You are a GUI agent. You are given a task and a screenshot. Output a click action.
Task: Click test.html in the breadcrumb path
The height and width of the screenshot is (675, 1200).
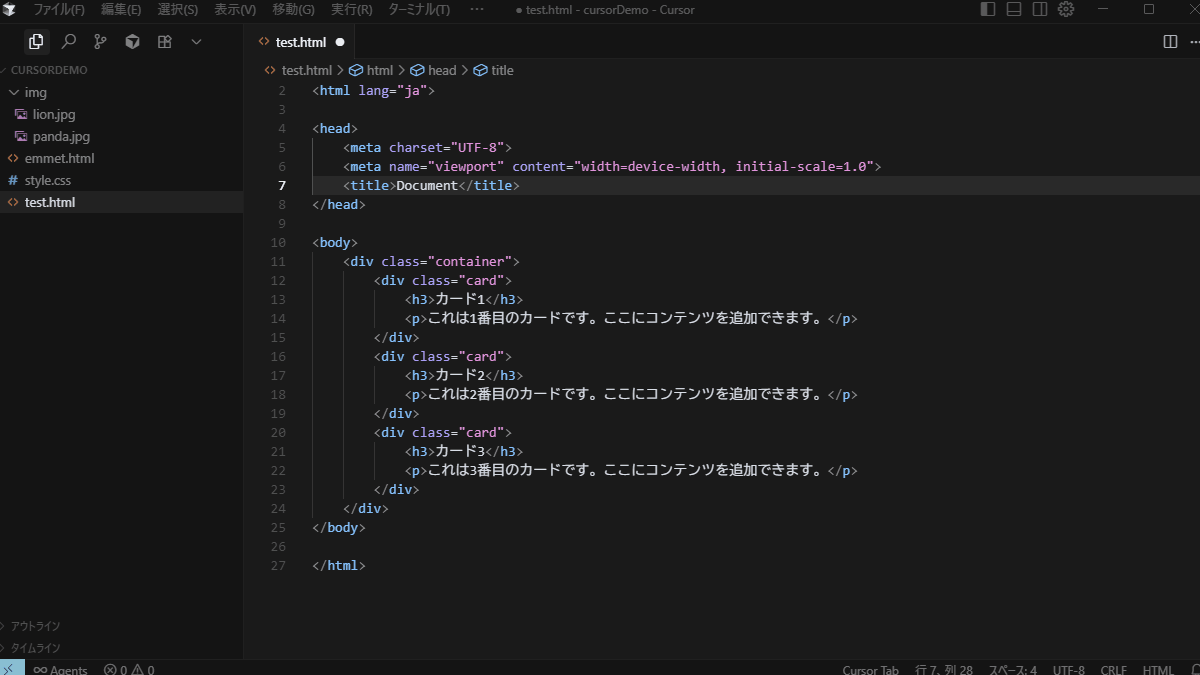coord(306,71)
